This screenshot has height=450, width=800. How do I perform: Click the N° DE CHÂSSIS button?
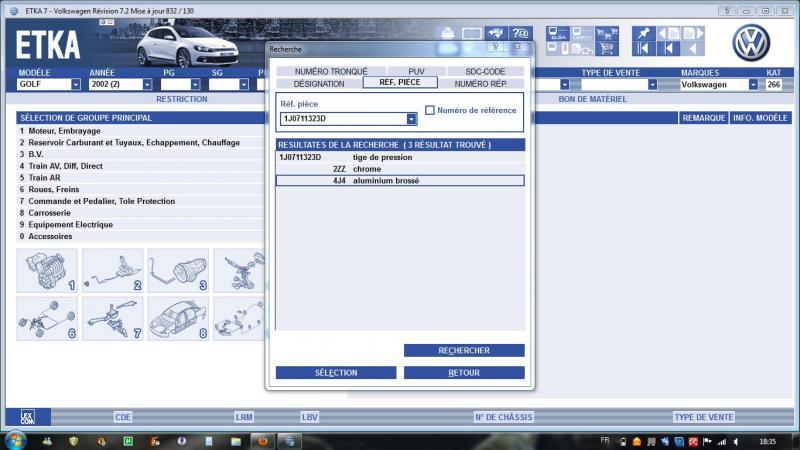(x=504, y=417)
